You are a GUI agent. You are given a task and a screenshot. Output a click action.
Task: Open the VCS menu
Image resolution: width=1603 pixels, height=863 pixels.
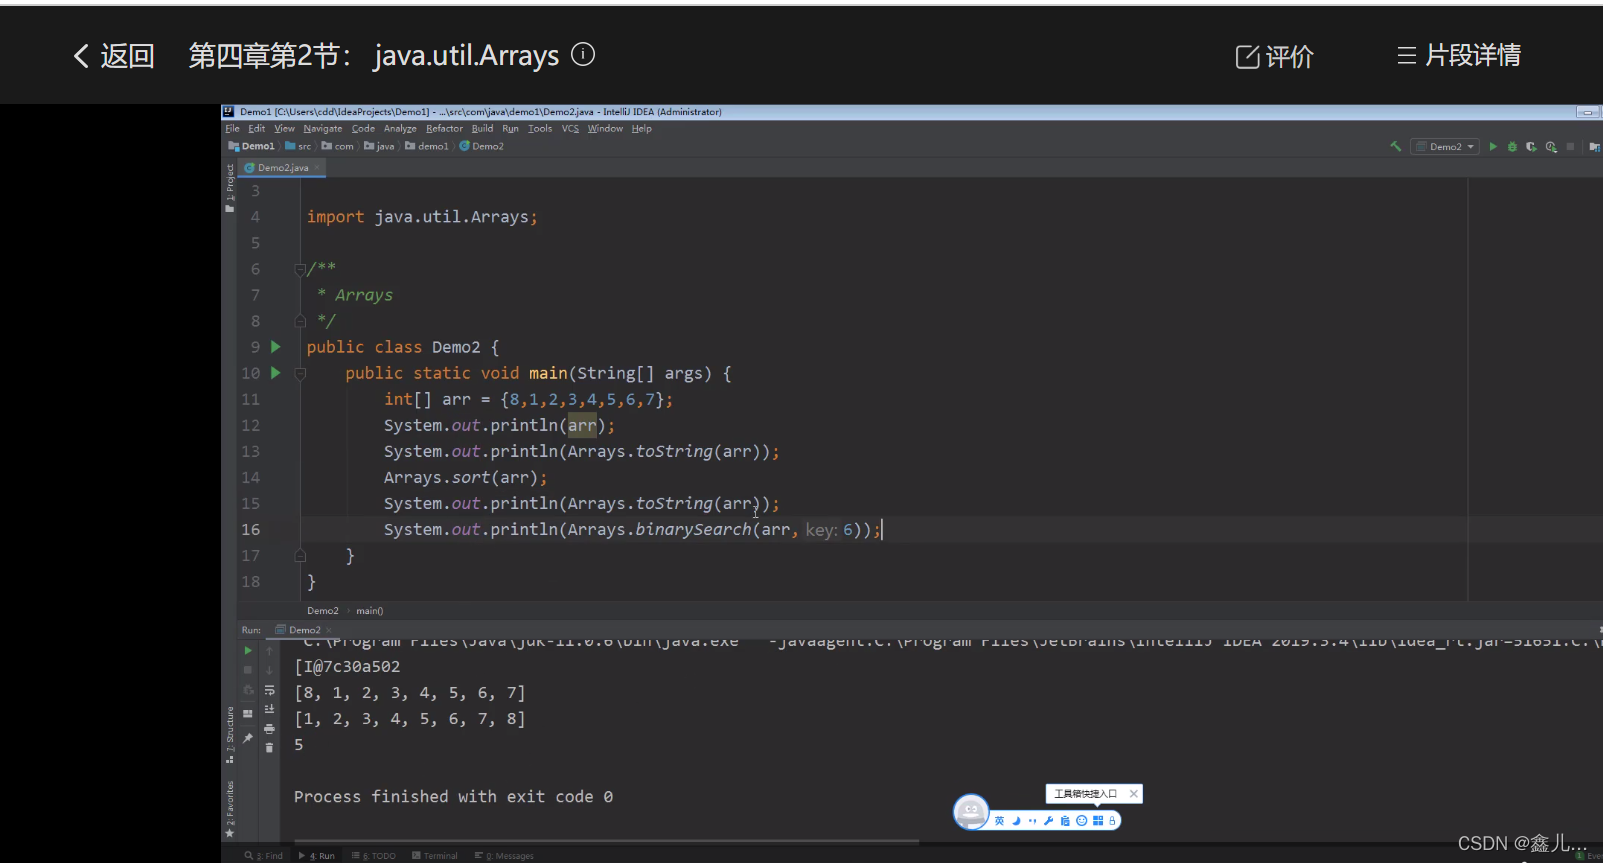[570, 129]
